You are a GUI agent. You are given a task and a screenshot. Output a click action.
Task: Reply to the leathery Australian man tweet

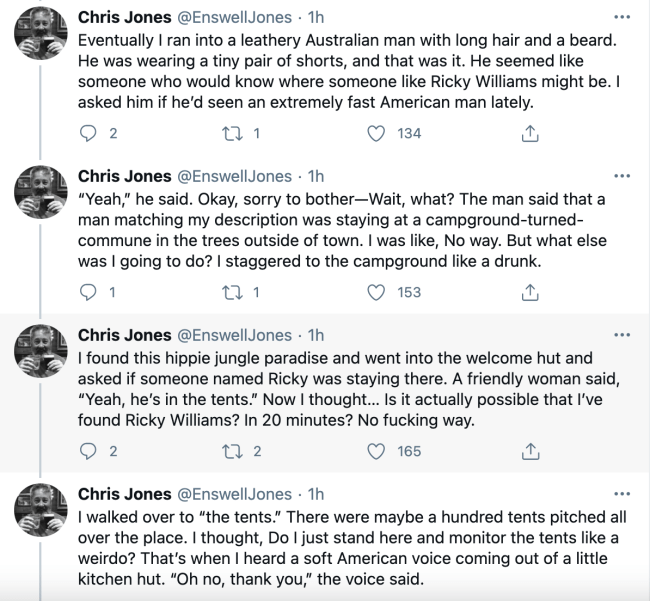pyautogui.click(x=88, y=133)
